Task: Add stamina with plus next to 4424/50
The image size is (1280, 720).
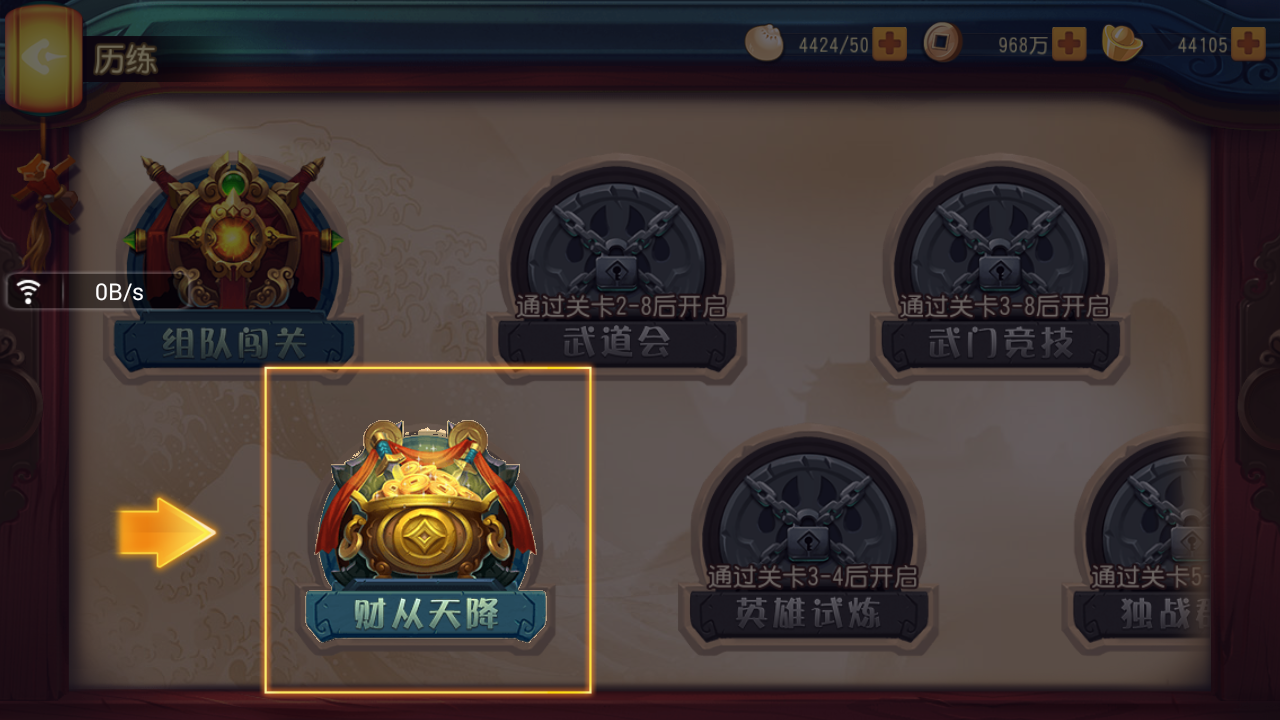Action: point(889,44)
